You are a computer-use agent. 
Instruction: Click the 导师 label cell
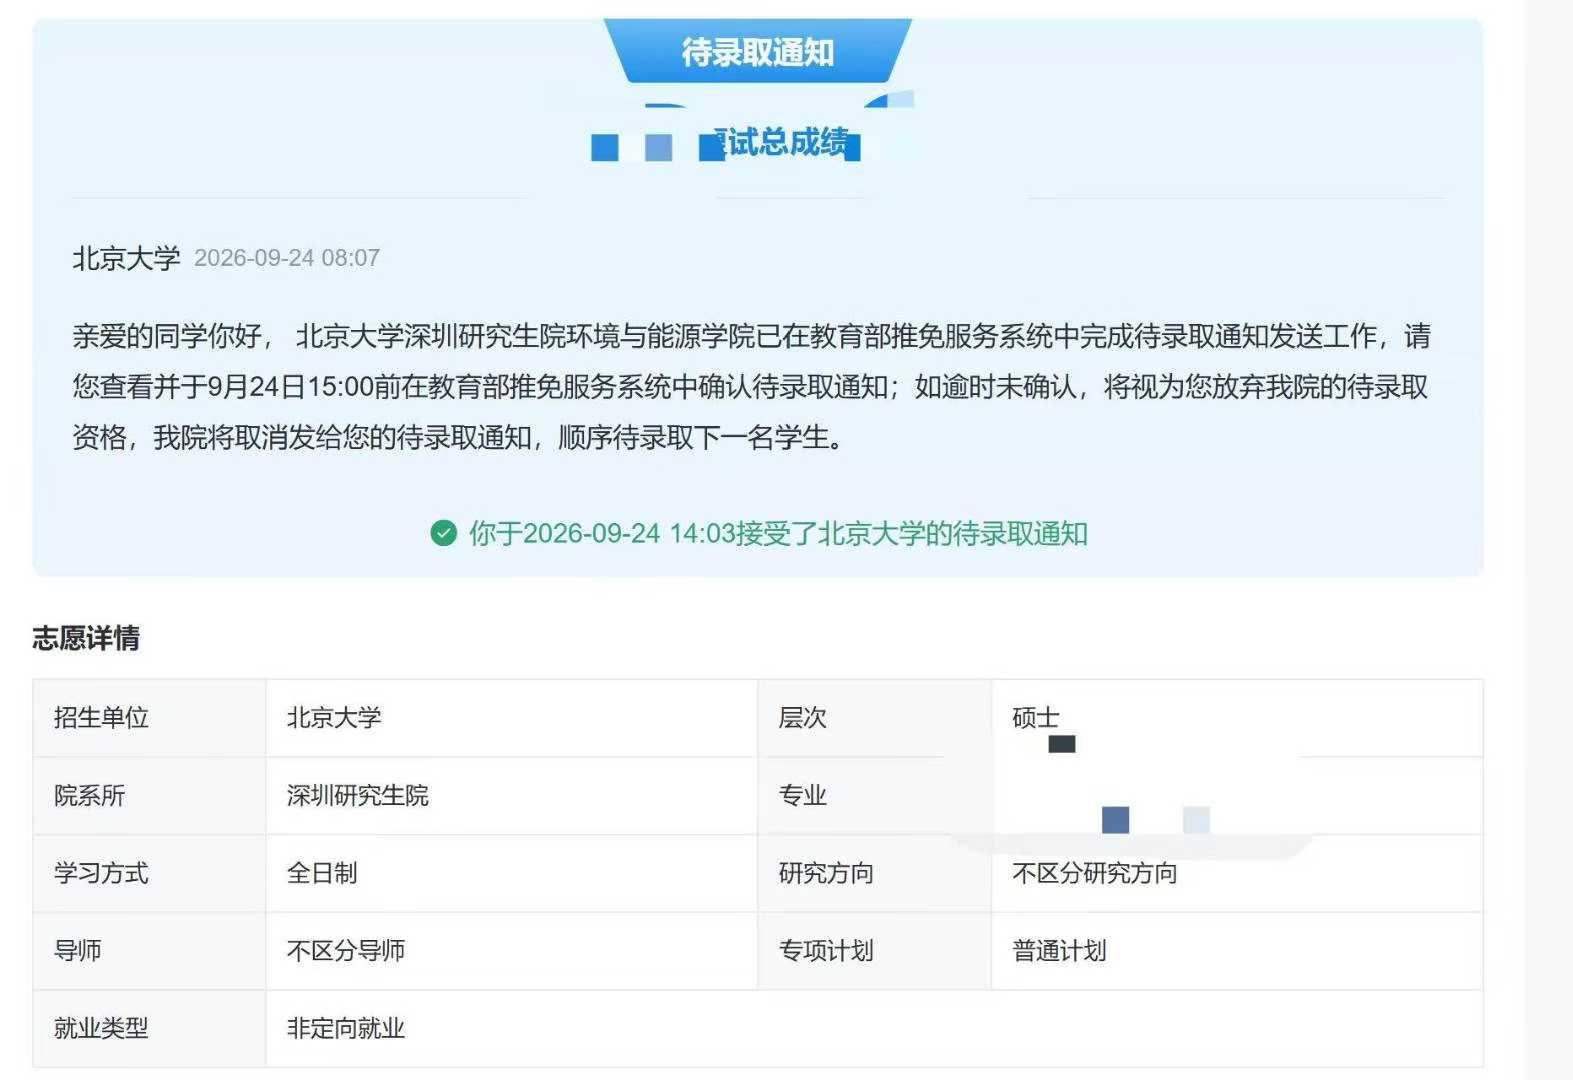pos(150,951)
